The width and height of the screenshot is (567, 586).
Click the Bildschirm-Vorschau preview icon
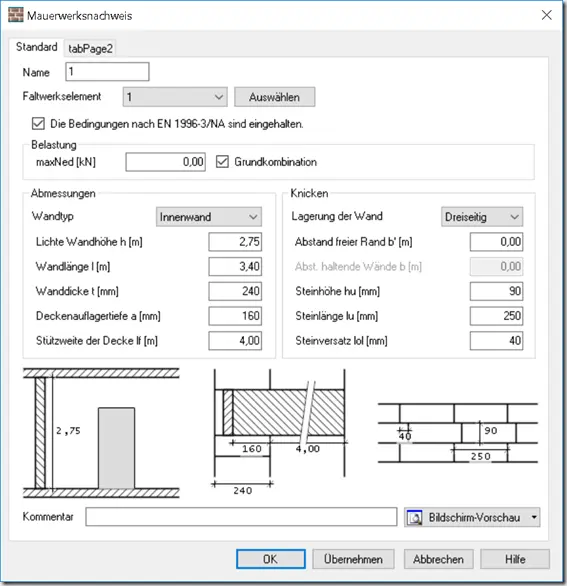tap(415, 518)
